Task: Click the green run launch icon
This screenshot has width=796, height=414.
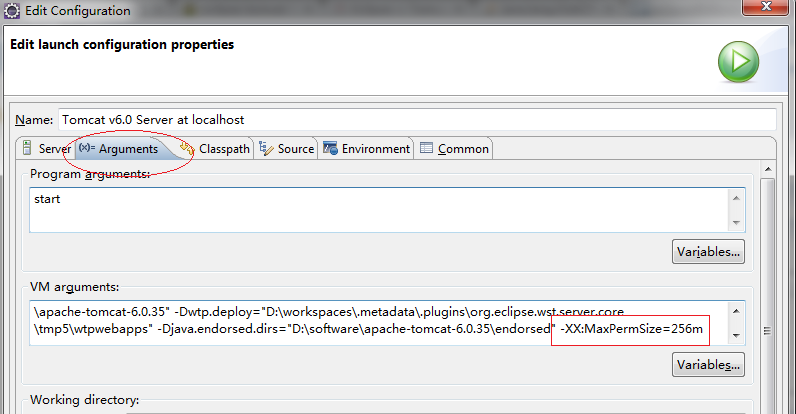Action: click(x=738, y=61)
